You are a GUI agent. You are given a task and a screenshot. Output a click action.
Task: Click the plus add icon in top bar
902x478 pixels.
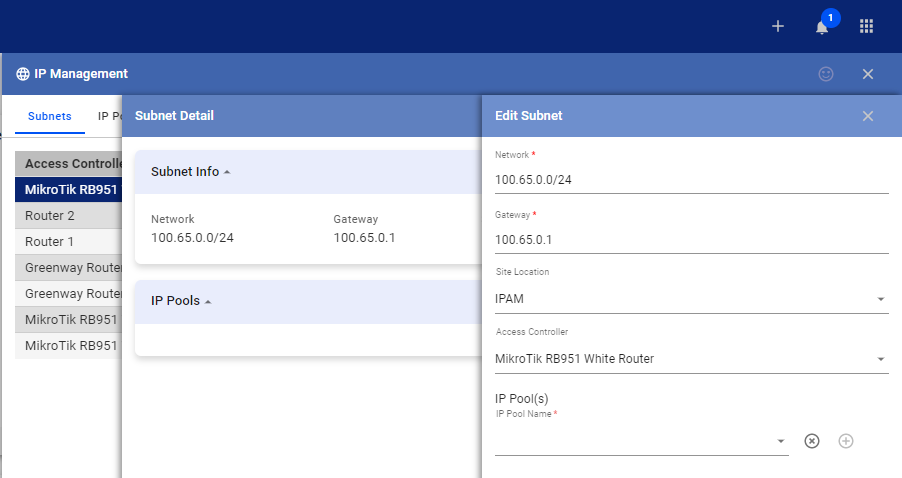pos(778,26)
